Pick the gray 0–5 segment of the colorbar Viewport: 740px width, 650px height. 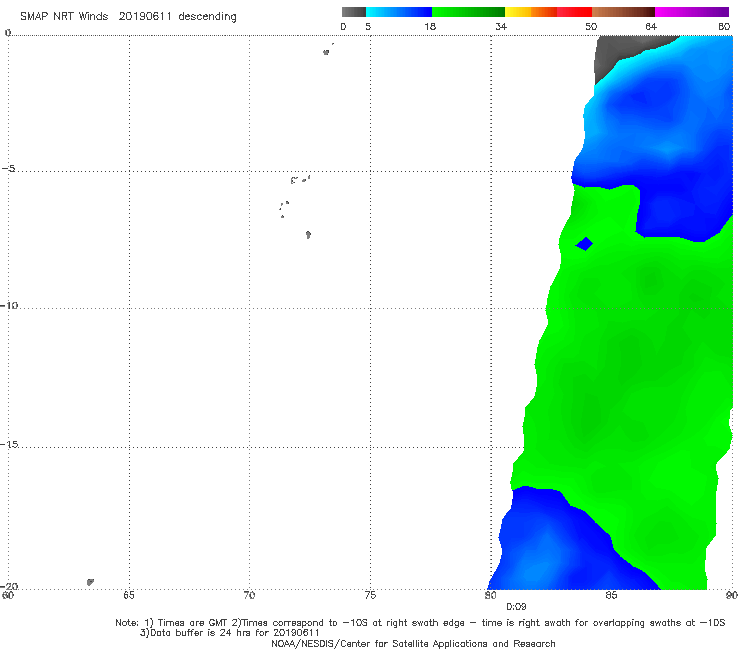click(x=353, y=12)
